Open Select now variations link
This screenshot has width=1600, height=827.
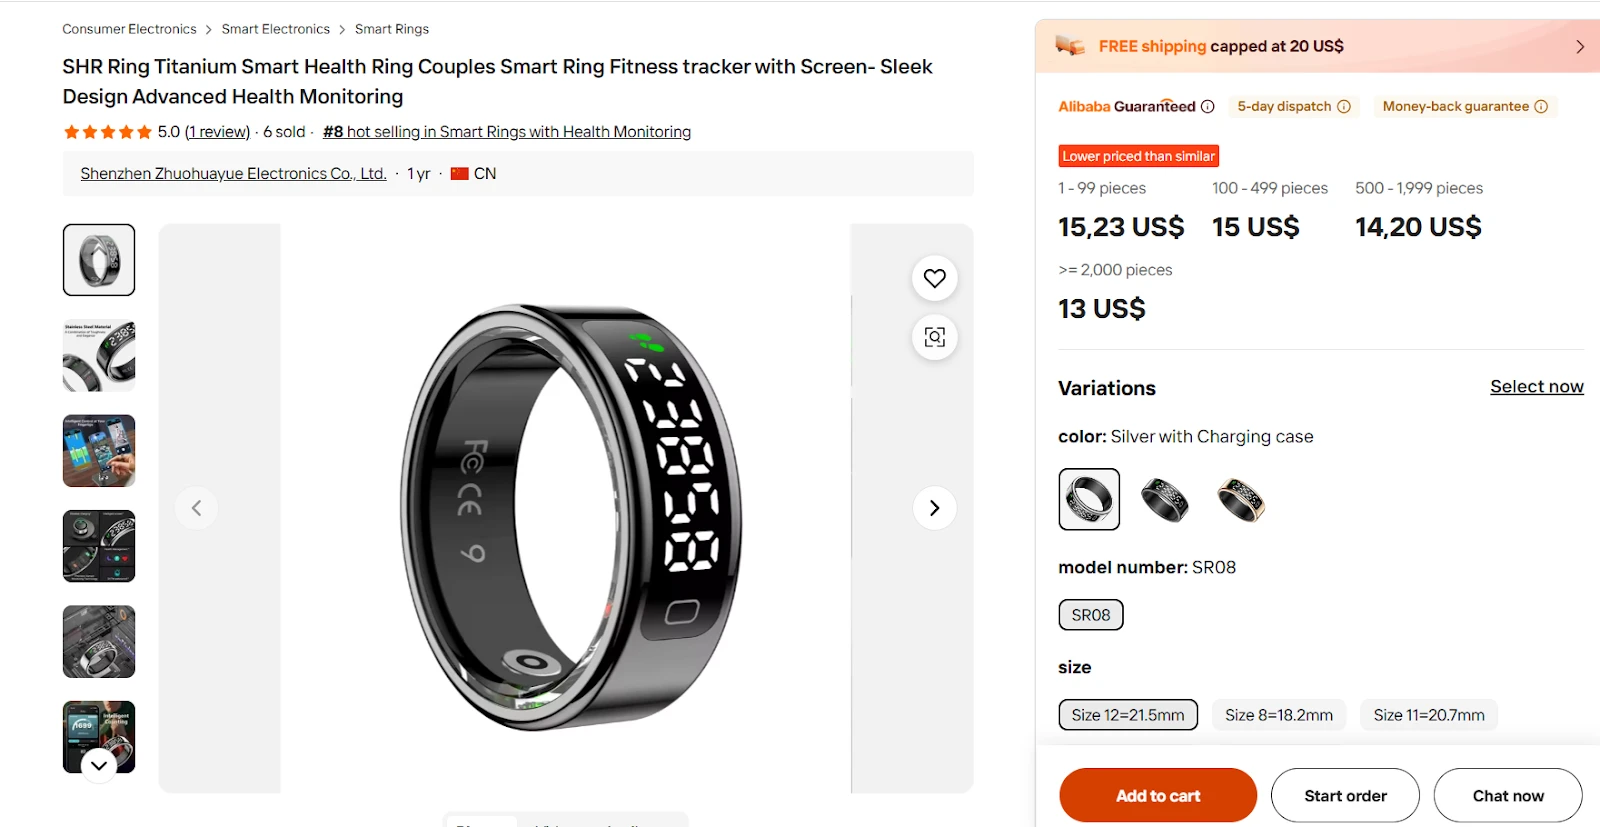click(1537, 387)
